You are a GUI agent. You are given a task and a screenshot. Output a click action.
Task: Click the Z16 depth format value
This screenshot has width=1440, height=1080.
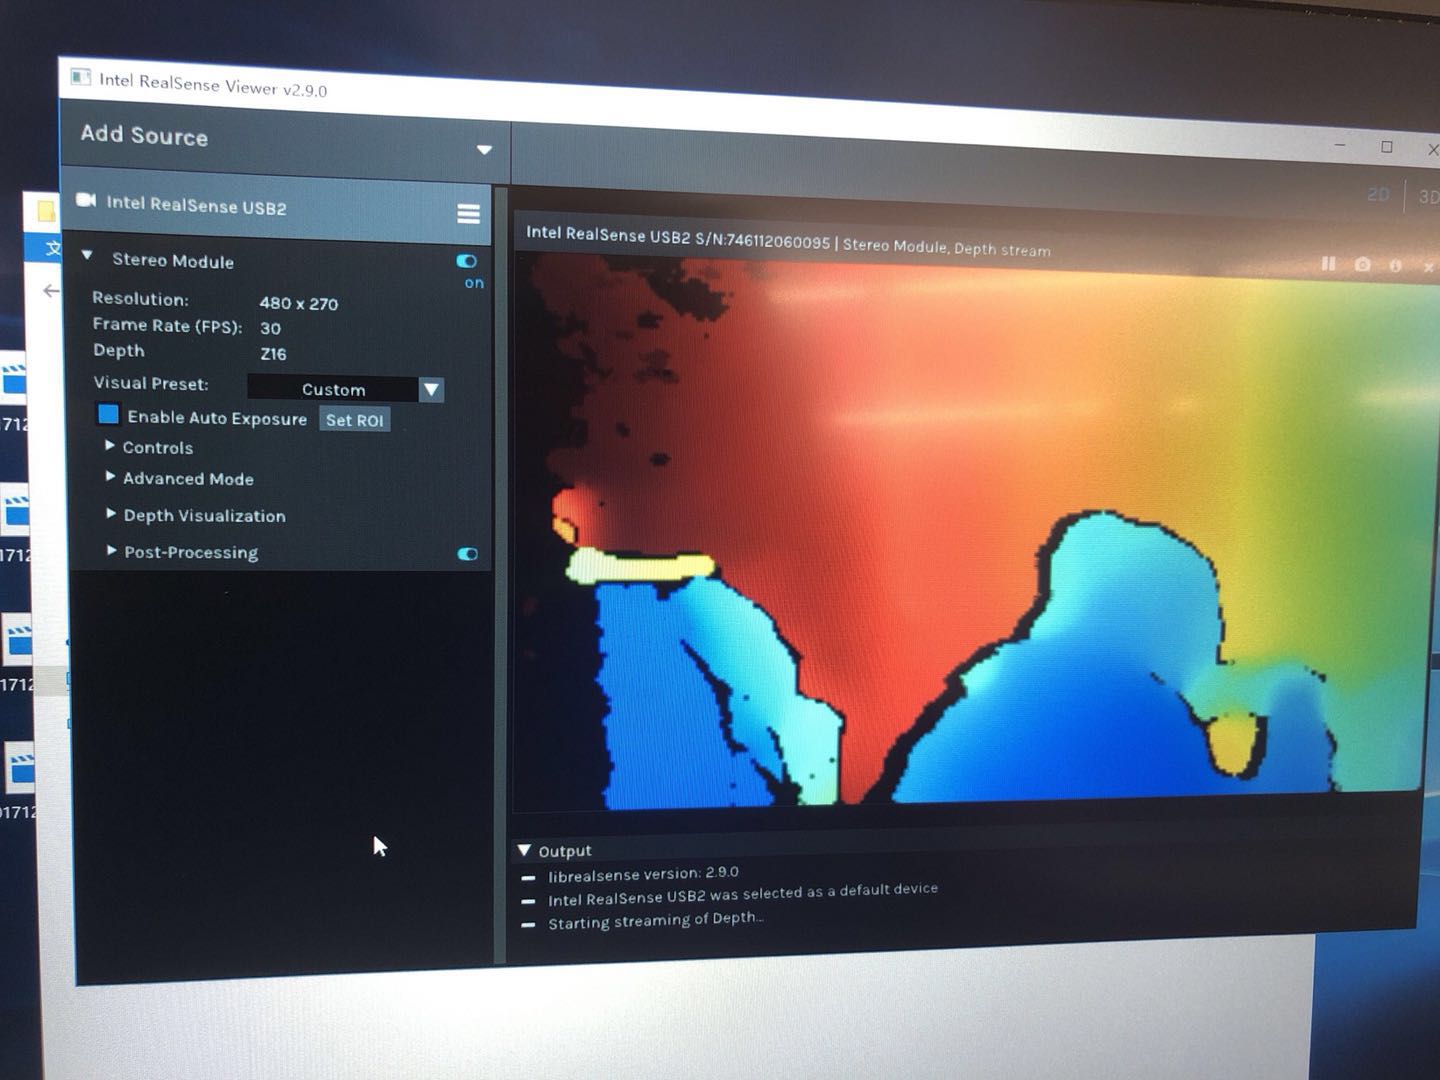pos(273,354)
